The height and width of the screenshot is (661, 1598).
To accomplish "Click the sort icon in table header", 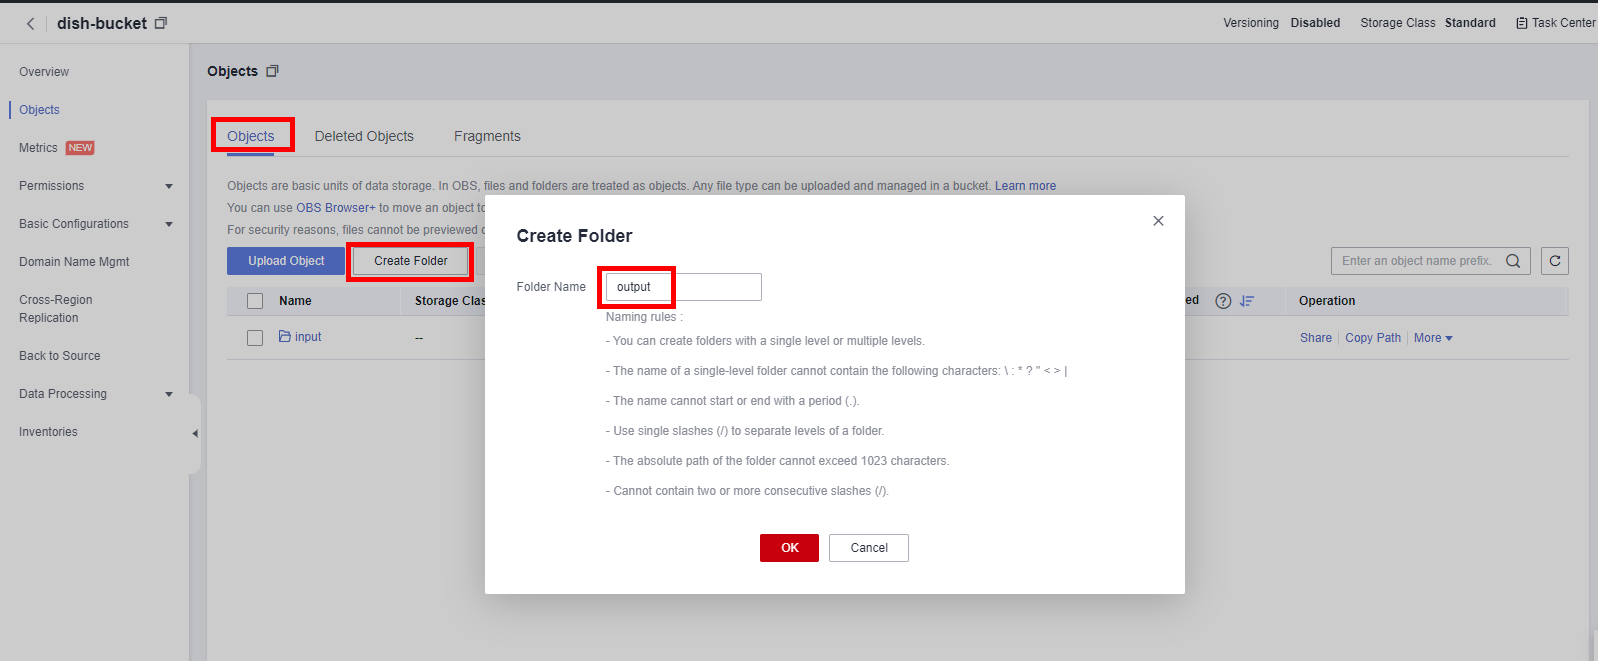I will [1247, 301].
